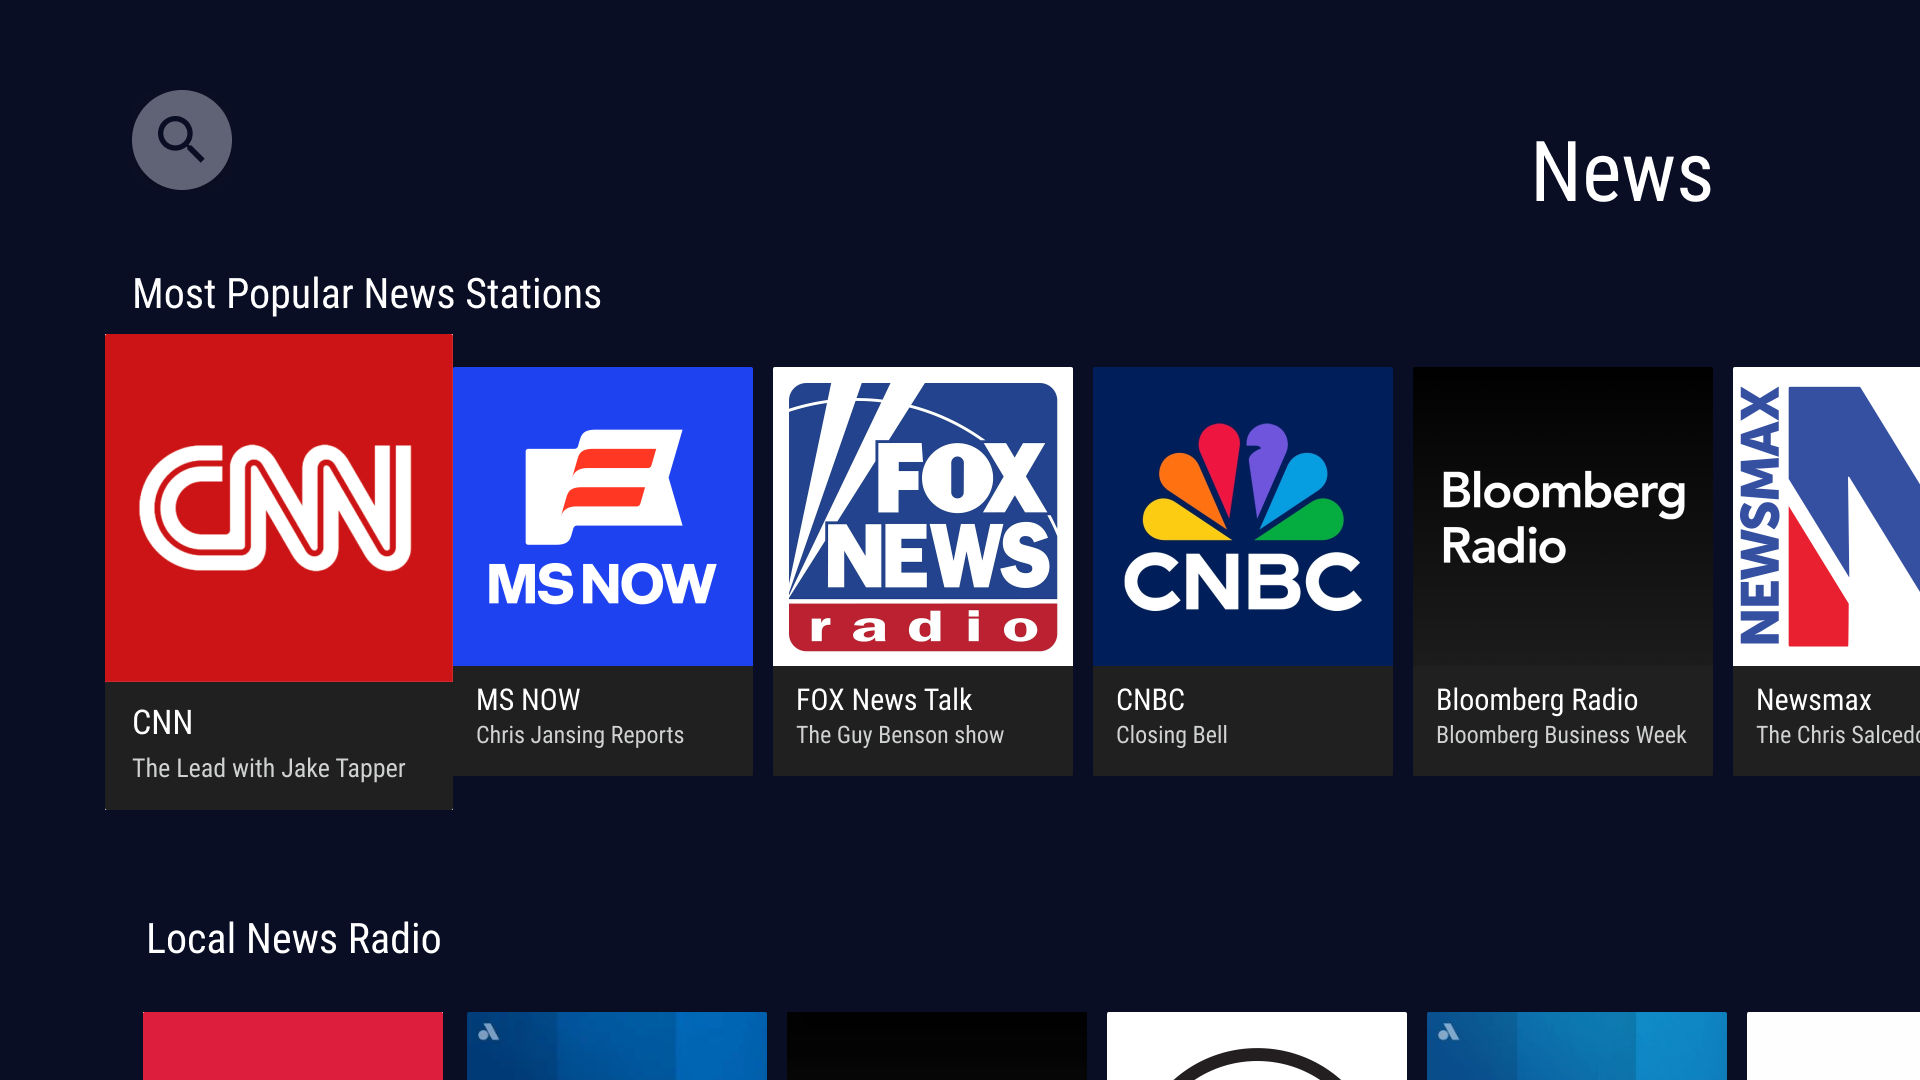Select the second local station blue tile
Image resolution: width=1920 pixels, height=1080 pixels.
coord(616,1045)
